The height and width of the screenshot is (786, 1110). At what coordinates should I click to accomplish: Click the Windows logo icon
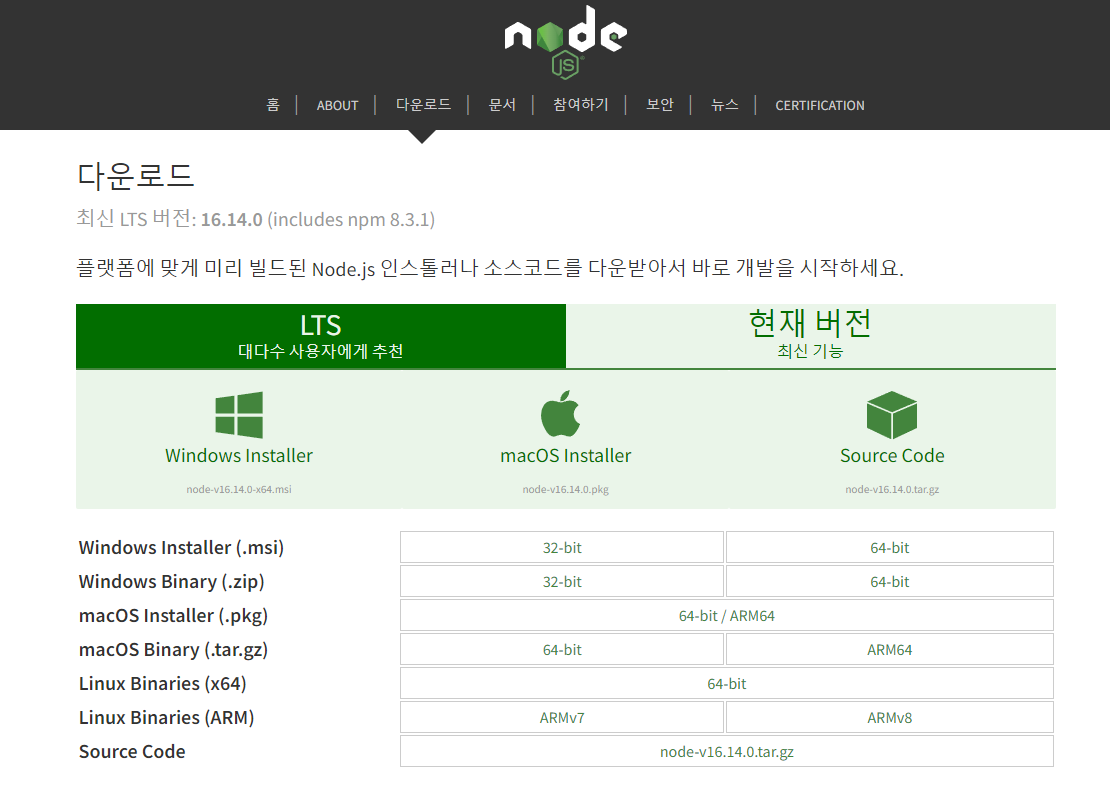[x=239, y=415]
